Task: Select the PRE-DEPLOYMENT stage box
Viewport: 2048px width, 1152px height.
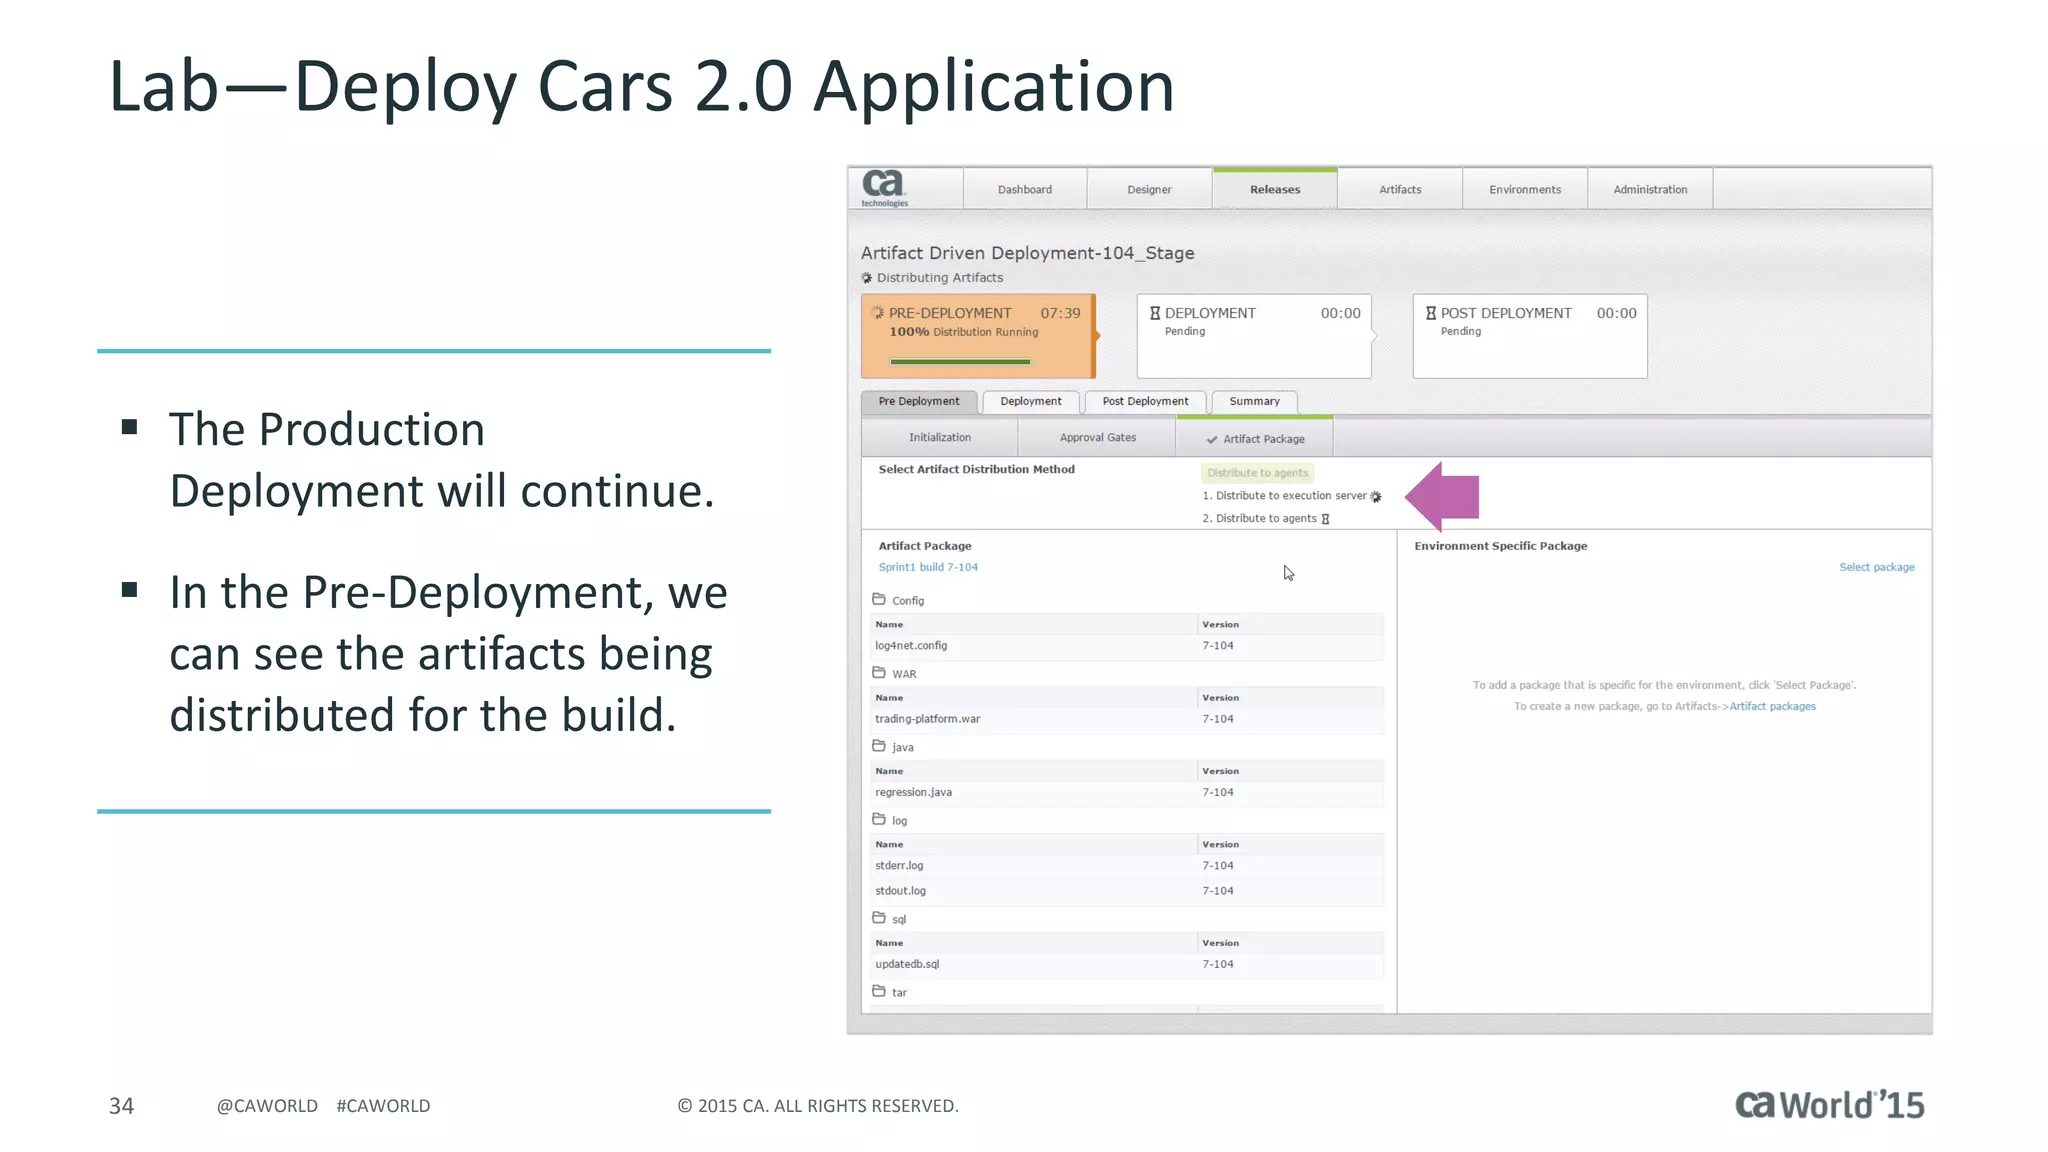Action: tap(978, 336)
